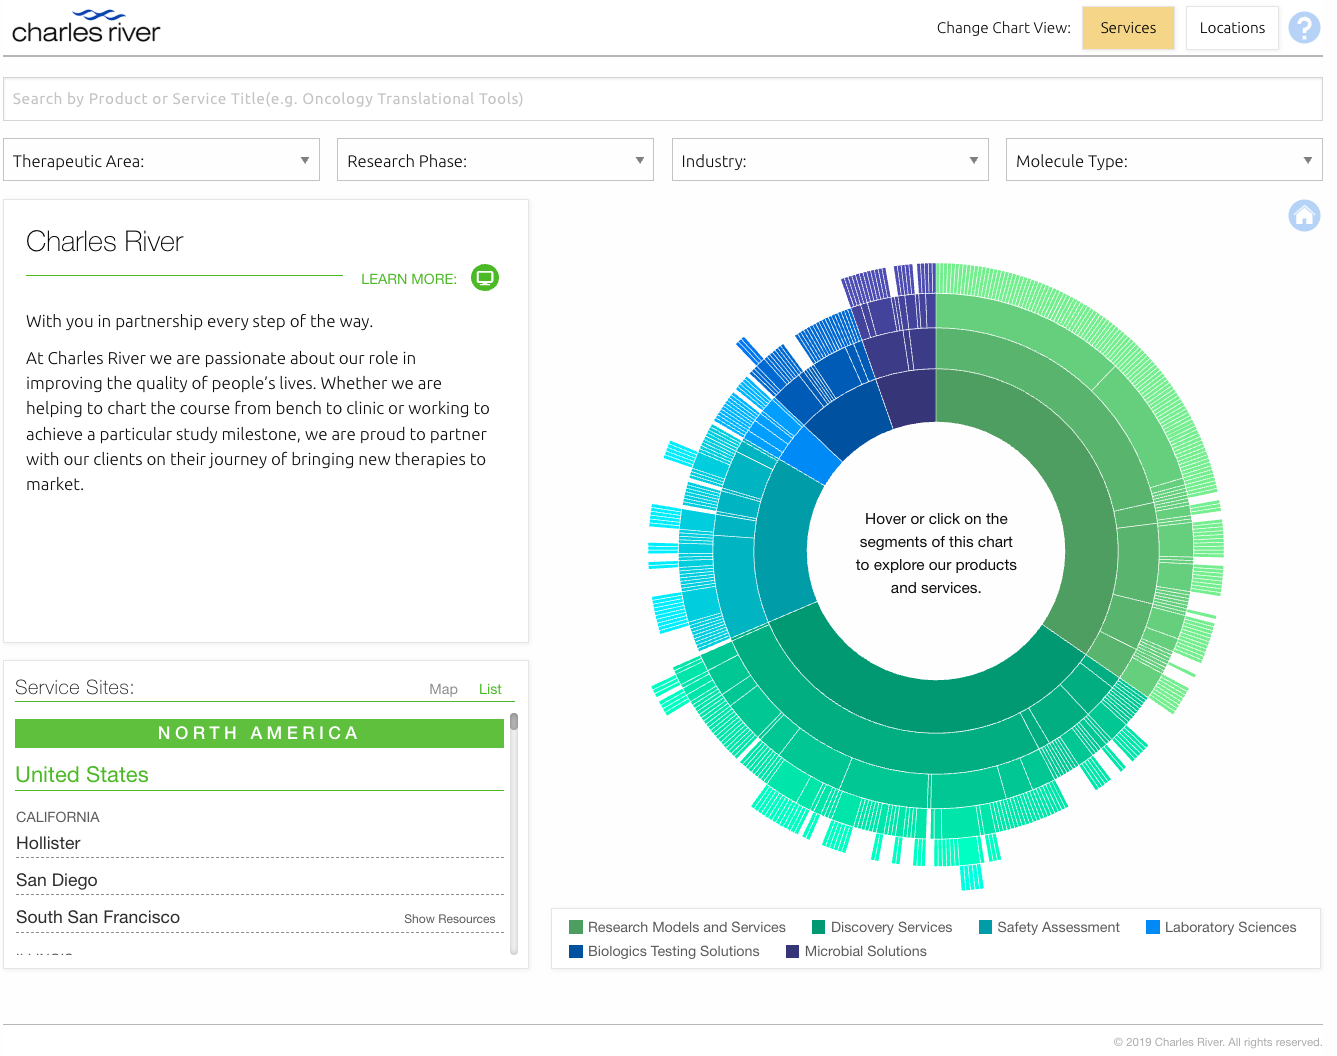This screenshot has width=1337, height=1056.
Task: Click the Charles River logo
Action: click(x=86, y=27)
